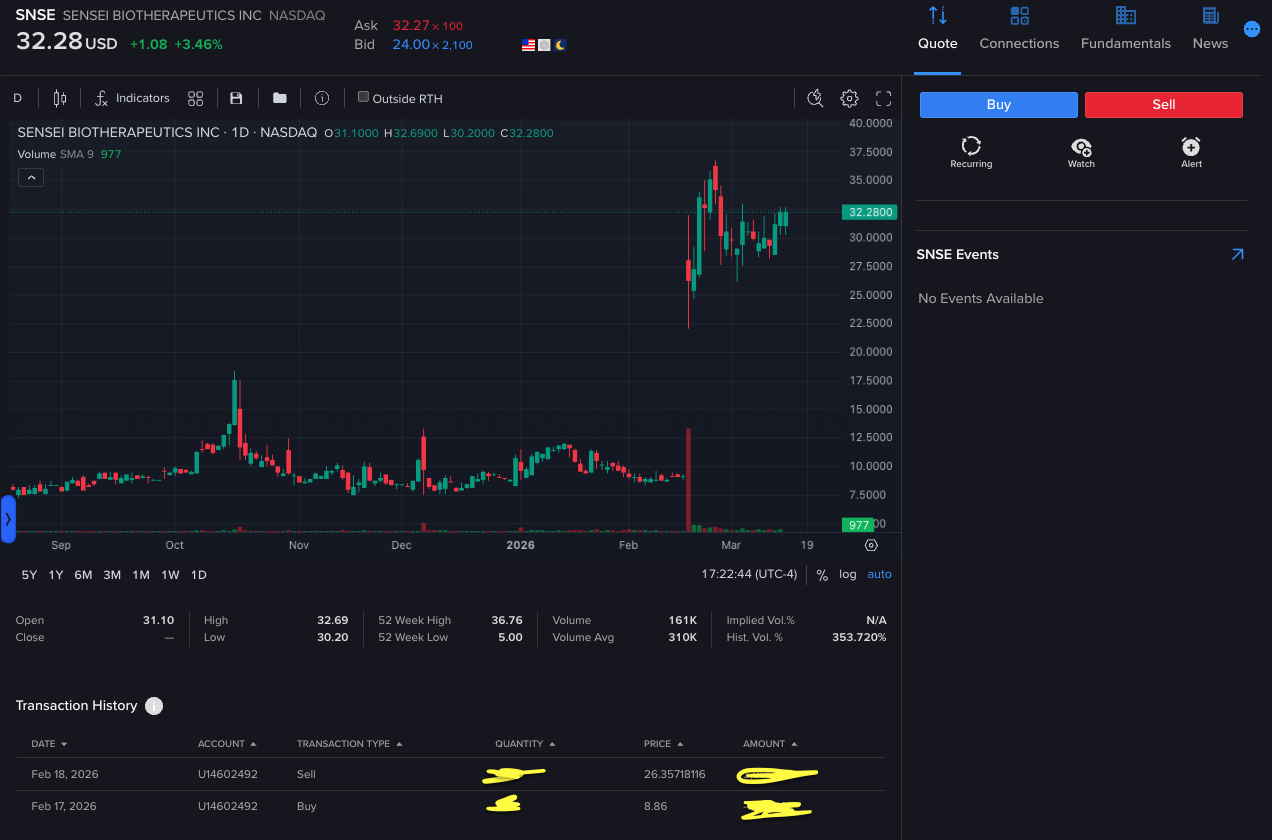Click the Bid price 24.00

pyautogui.click(x=410, y=45)
